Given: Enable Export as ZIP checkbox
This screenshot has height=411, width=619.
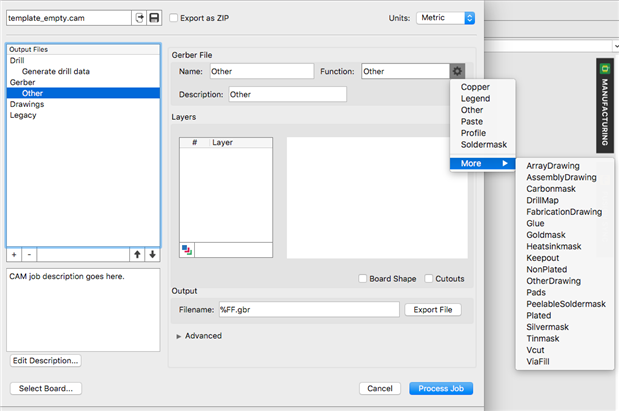Looking at the screenshot, I should click(174, 18).
